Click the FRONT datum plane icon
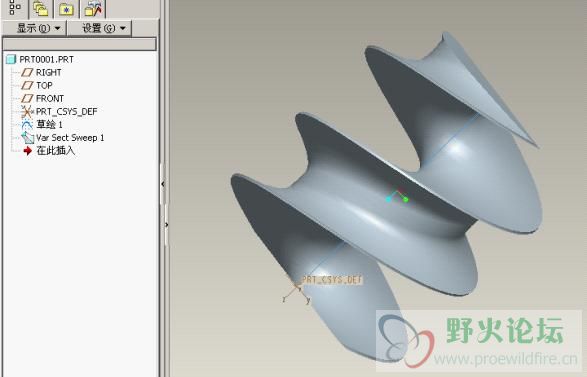 [x=27, y=98]
